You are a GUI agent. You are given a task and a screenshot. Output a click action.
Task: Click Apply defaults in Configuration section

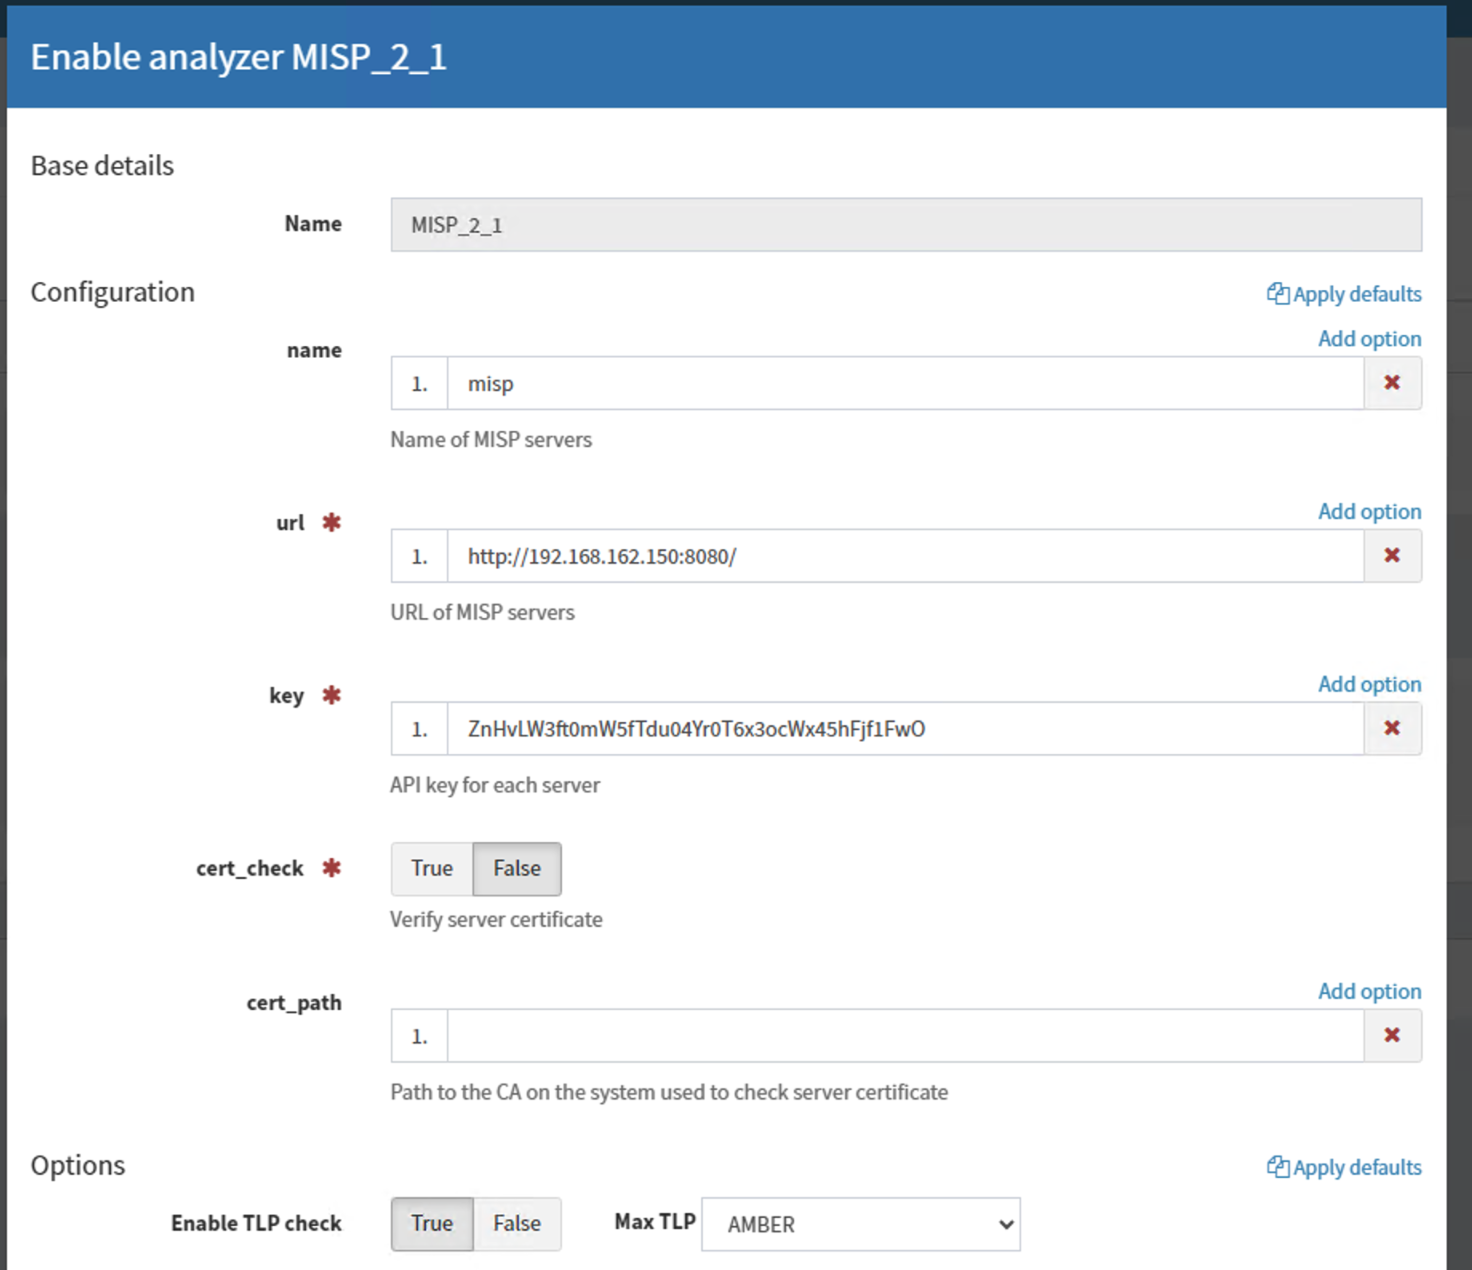[1344, 294]
